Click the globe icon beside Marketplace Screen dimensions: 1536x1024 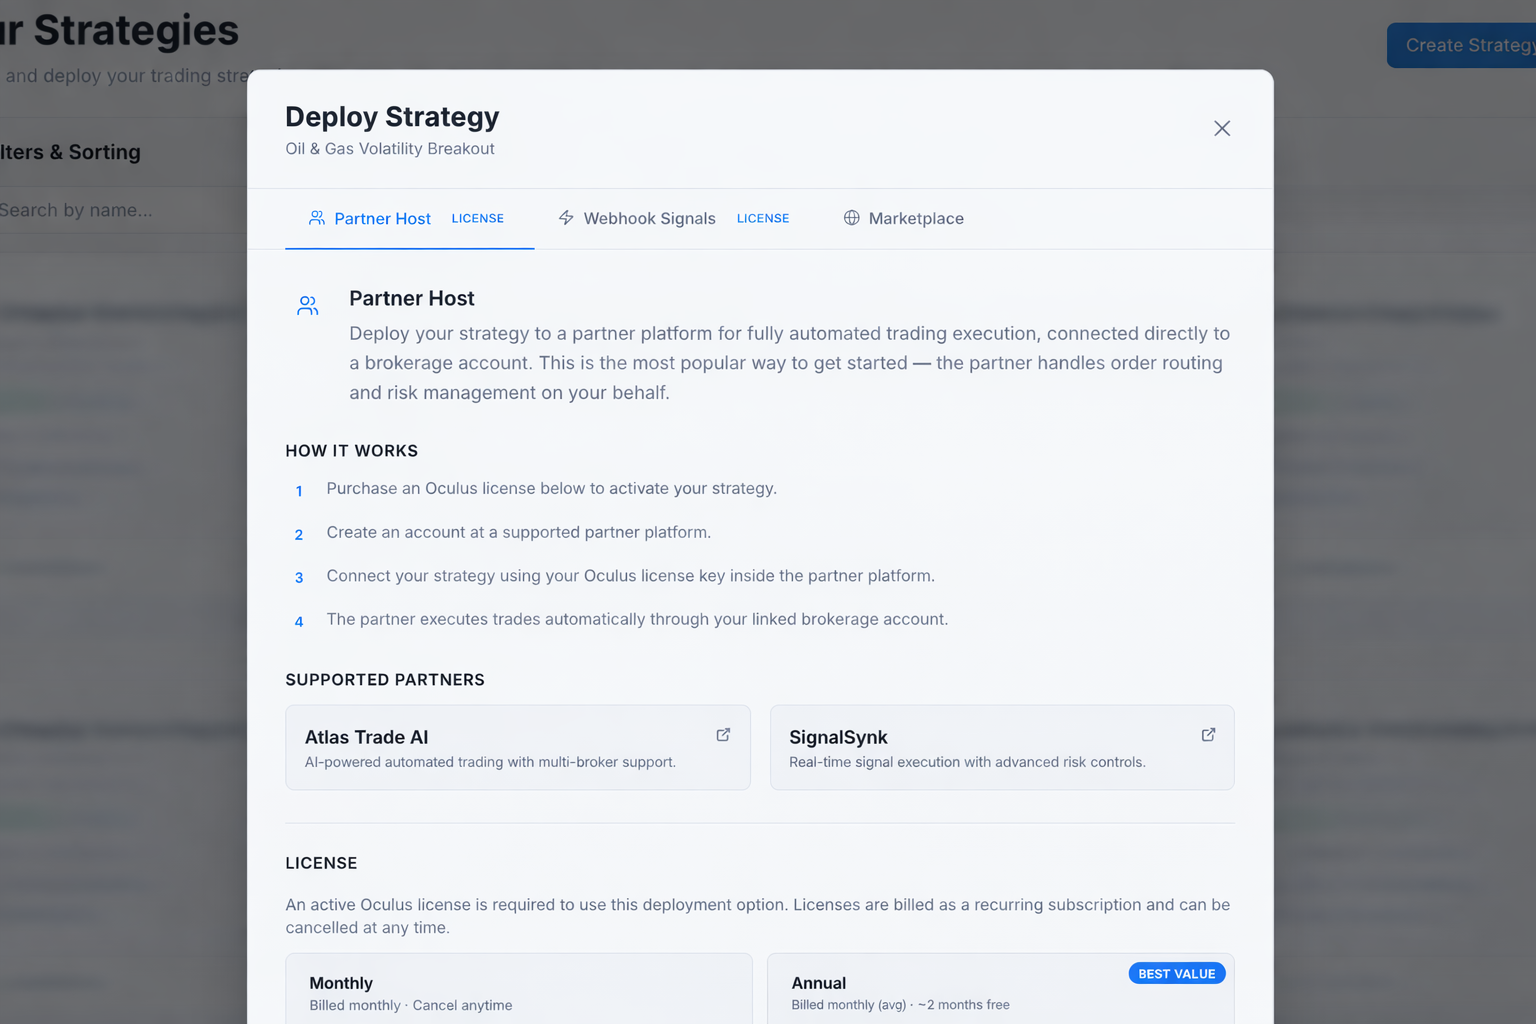click(851, 218)
